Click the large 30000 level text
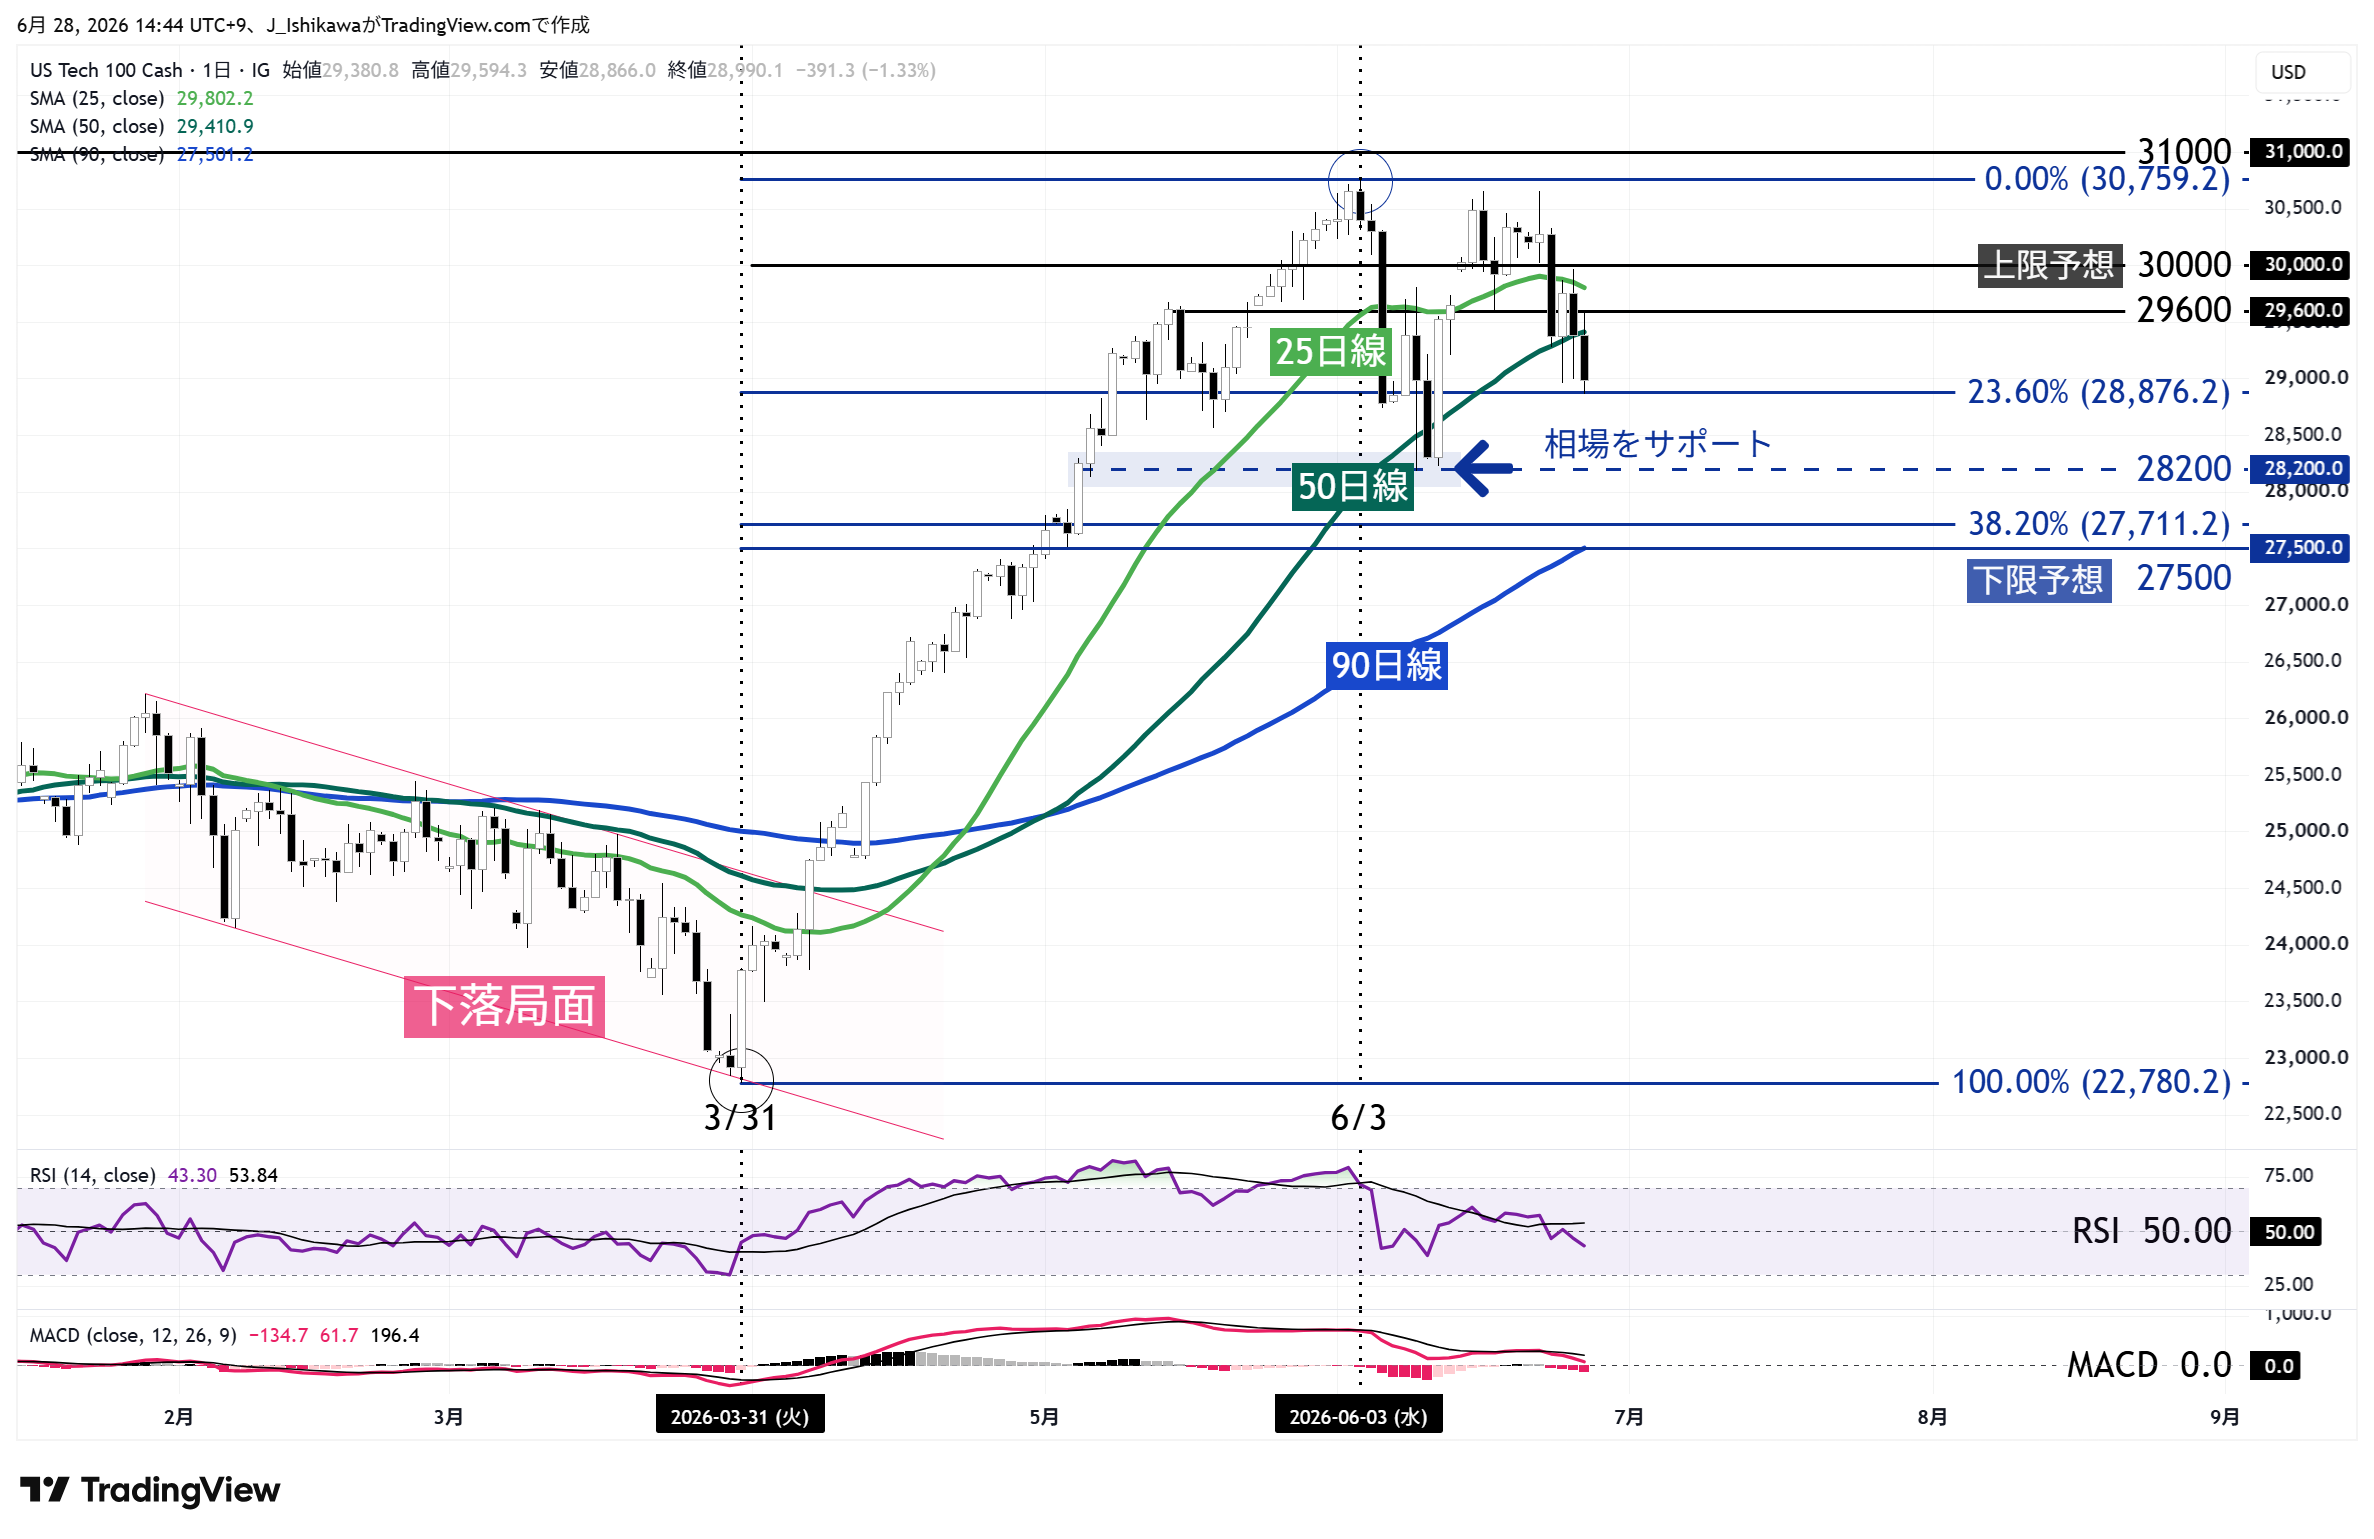Image resolution: width=2374 pixels, height=1539 pixels. (x=2184, y=265)
